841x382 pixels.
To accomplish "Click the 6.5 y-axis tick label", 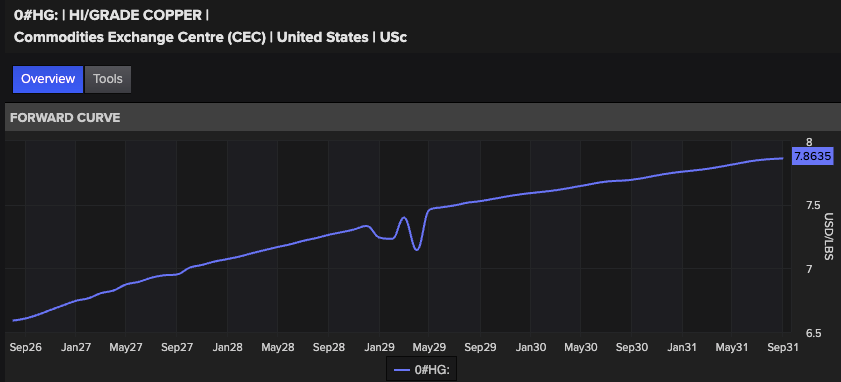I will pos(813,333).
